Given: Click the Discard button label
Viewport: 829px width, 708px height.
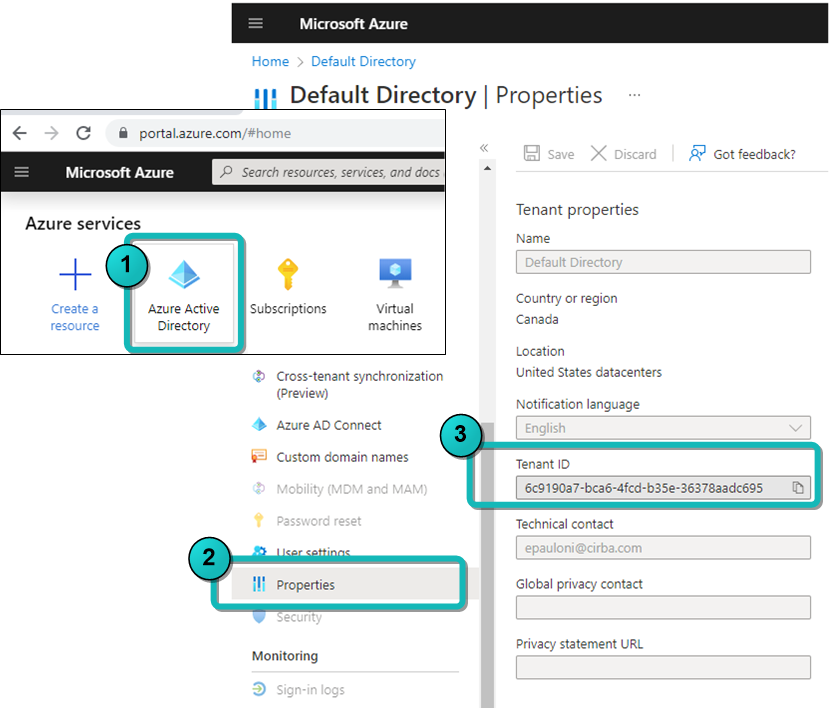Looking at the screenshot, I should tap(635, 154).
